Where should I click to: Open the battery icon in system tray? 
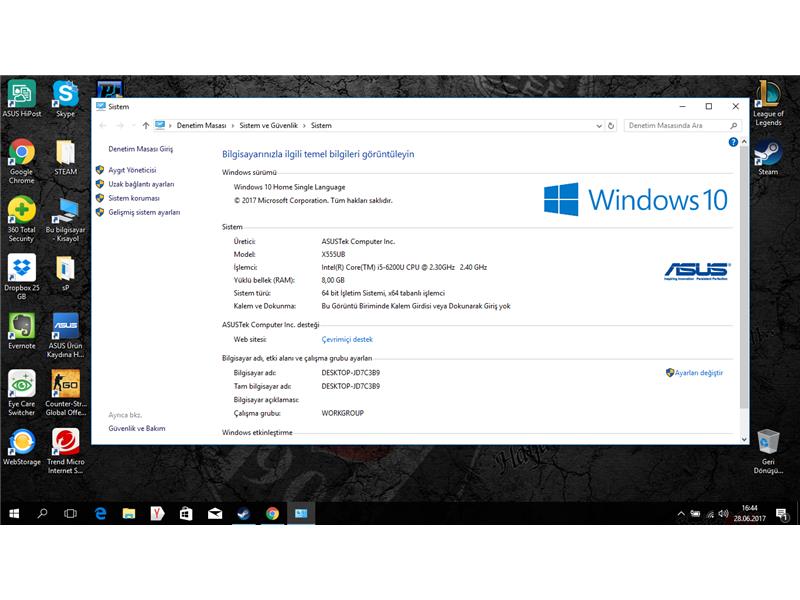click(695, 514)
